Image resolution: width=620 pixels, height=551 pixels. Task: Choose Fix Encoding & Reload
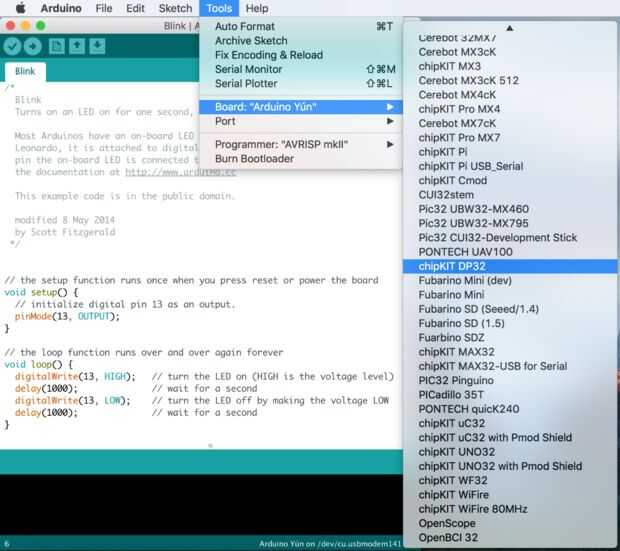tap(301, 55)
